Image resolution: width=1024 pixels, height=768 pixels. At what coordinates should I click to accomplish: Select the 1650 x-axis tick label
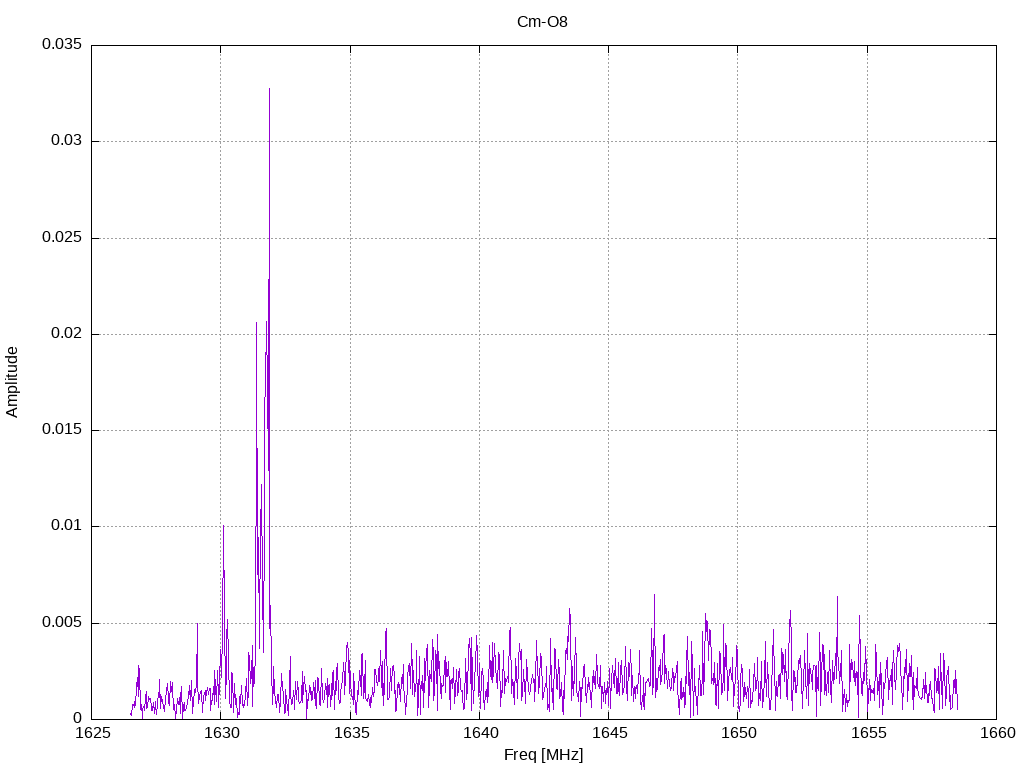pyautogui.click(x=738, y=734)
